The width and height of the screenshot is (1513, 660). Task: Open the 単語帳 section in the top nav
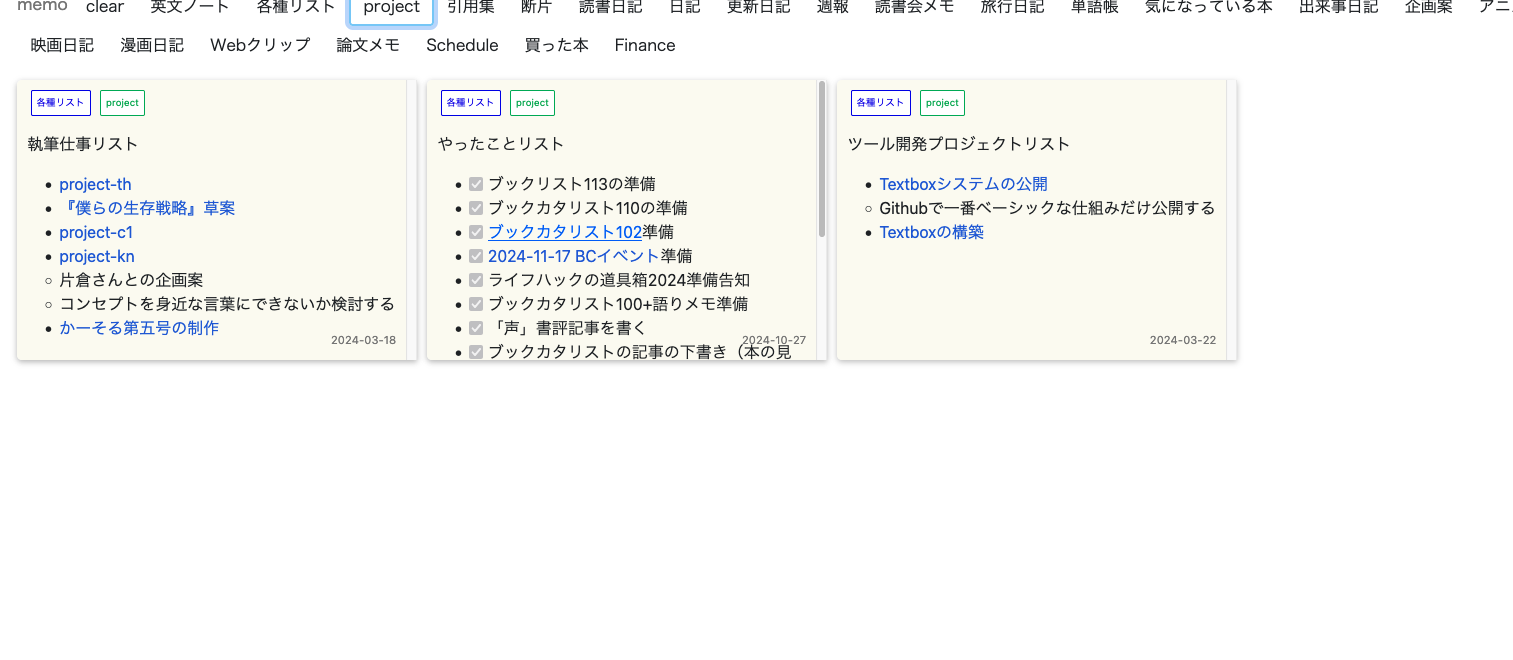click(1094, 7)
